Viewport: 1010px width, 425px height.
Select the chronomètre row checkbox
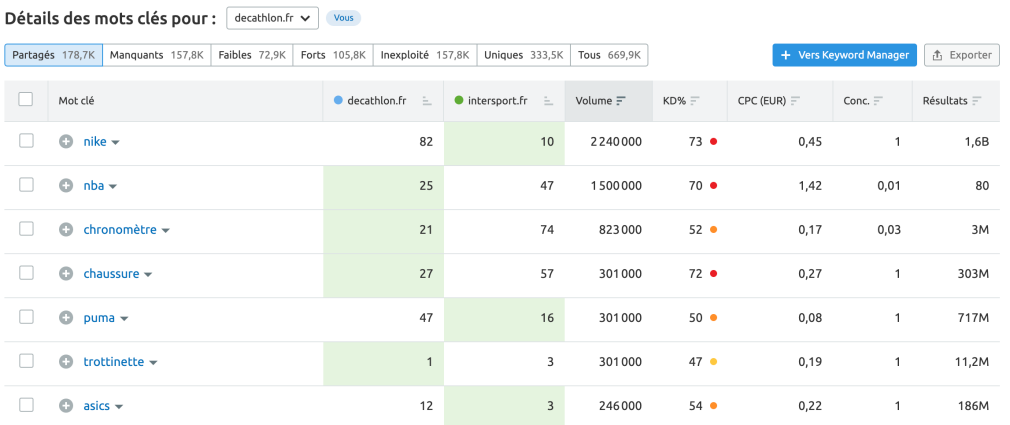click(26, 229)
